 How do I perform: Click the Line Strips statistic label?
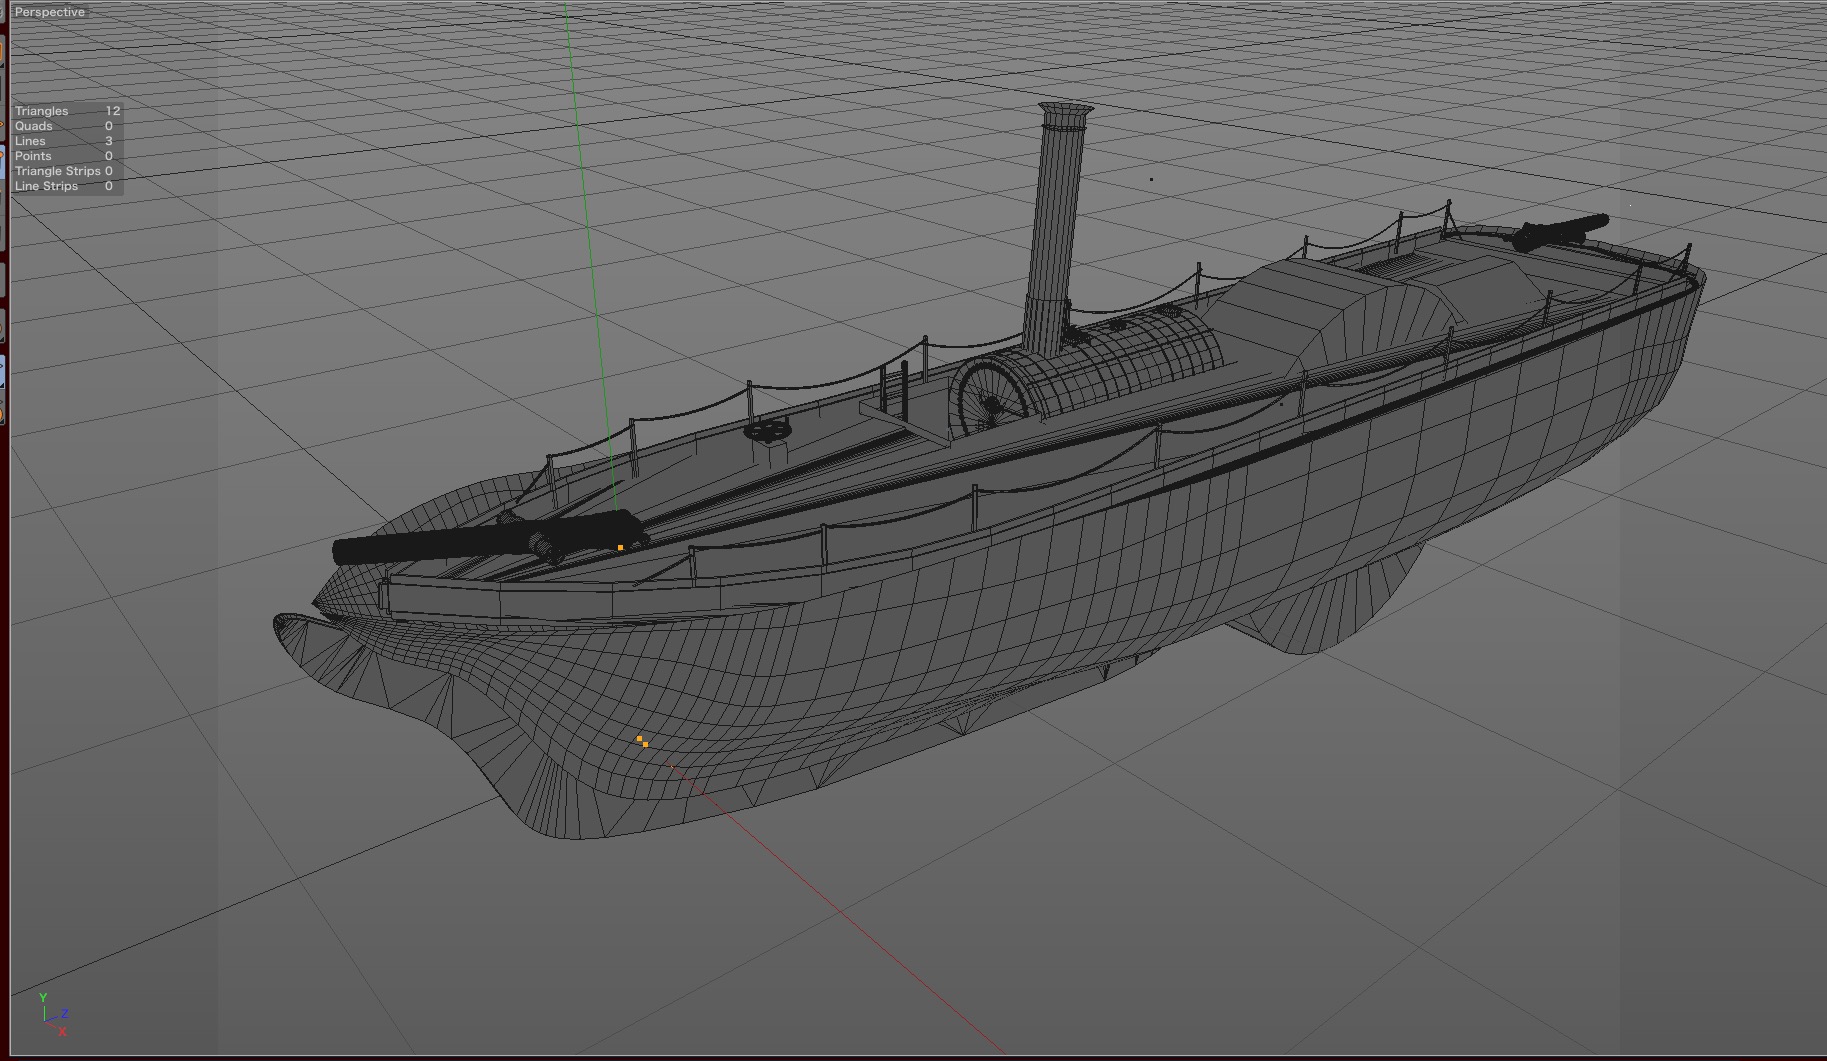pos(46,186)
